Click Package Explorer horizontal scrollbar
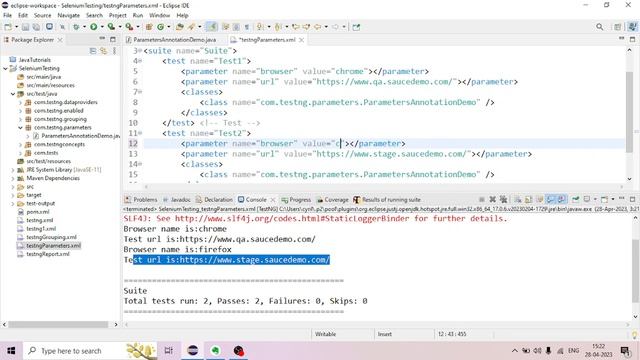The image size is (640, 360). 58,324
